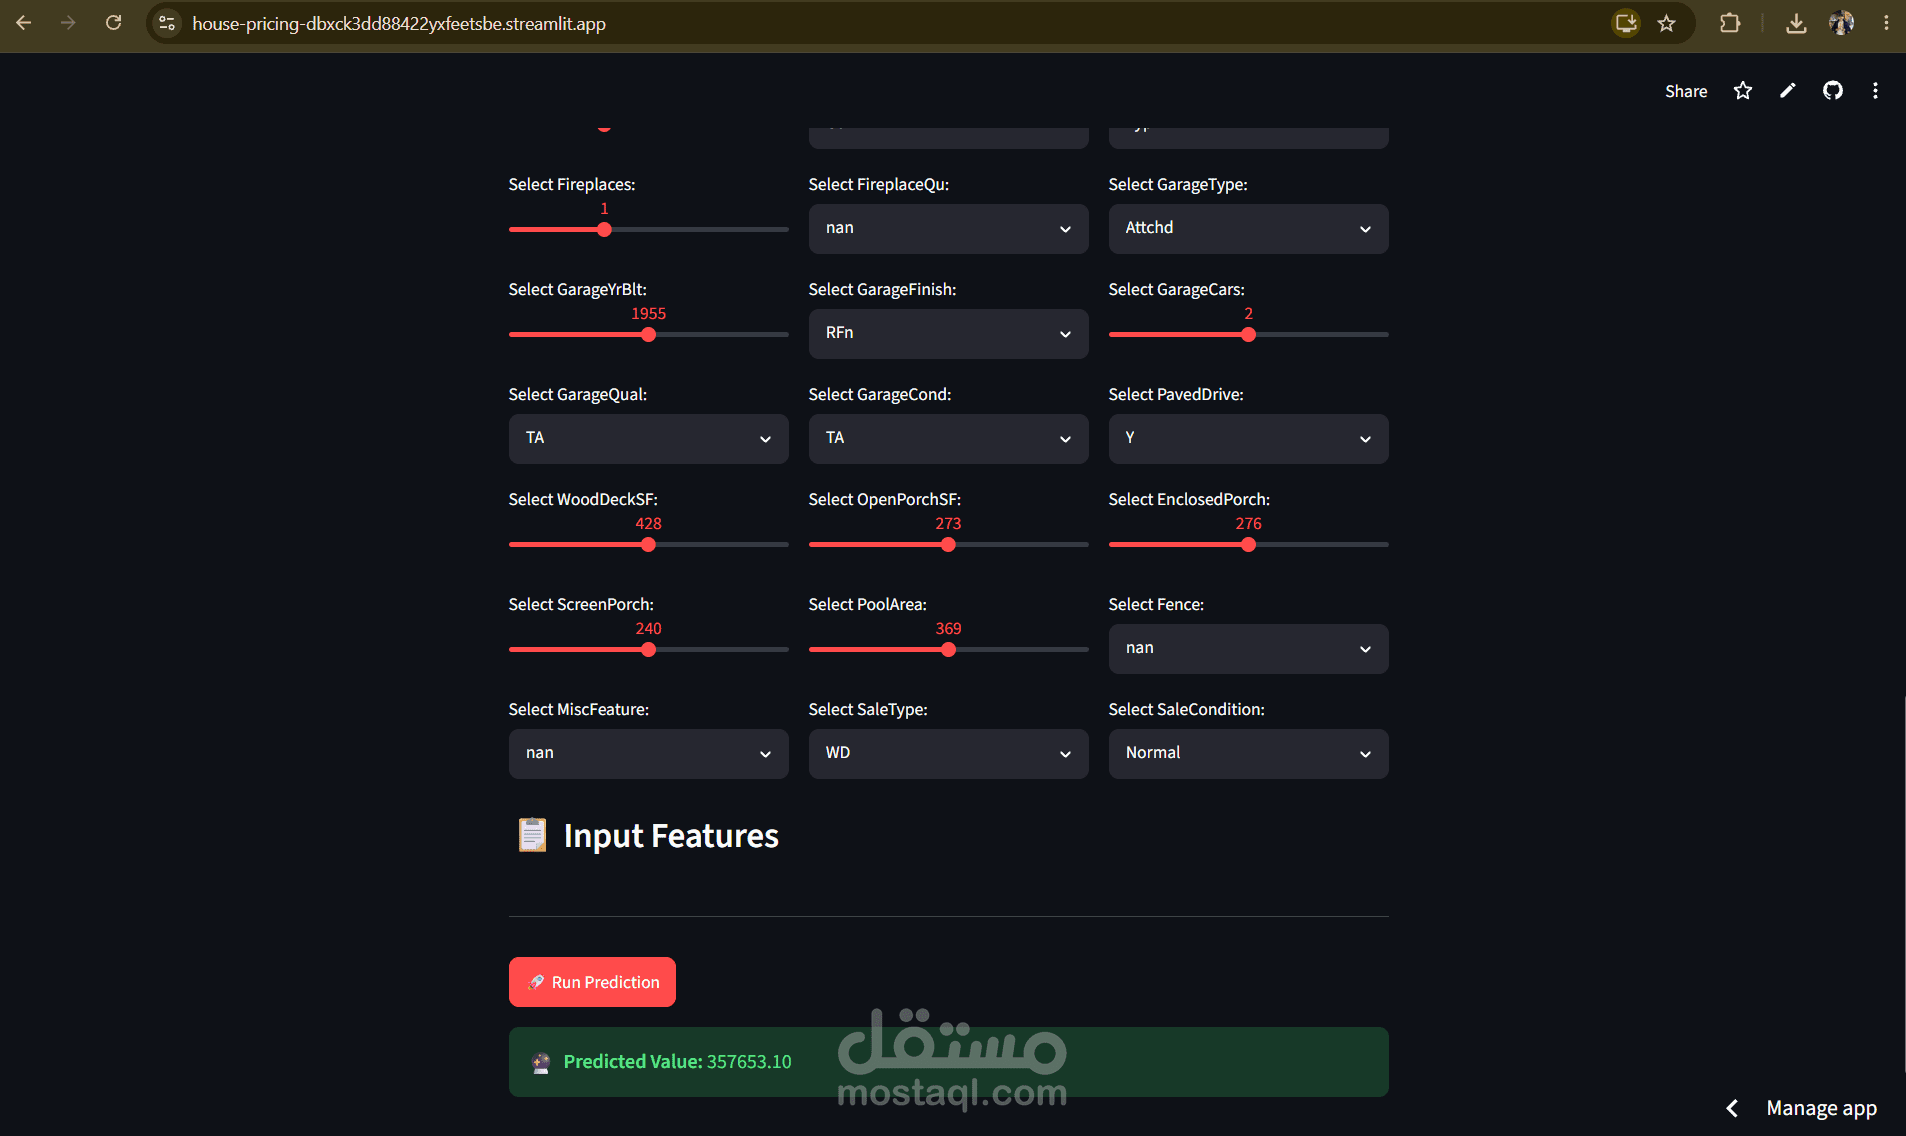
Task: Click the browser forward arrow
Action: point(68,23)
